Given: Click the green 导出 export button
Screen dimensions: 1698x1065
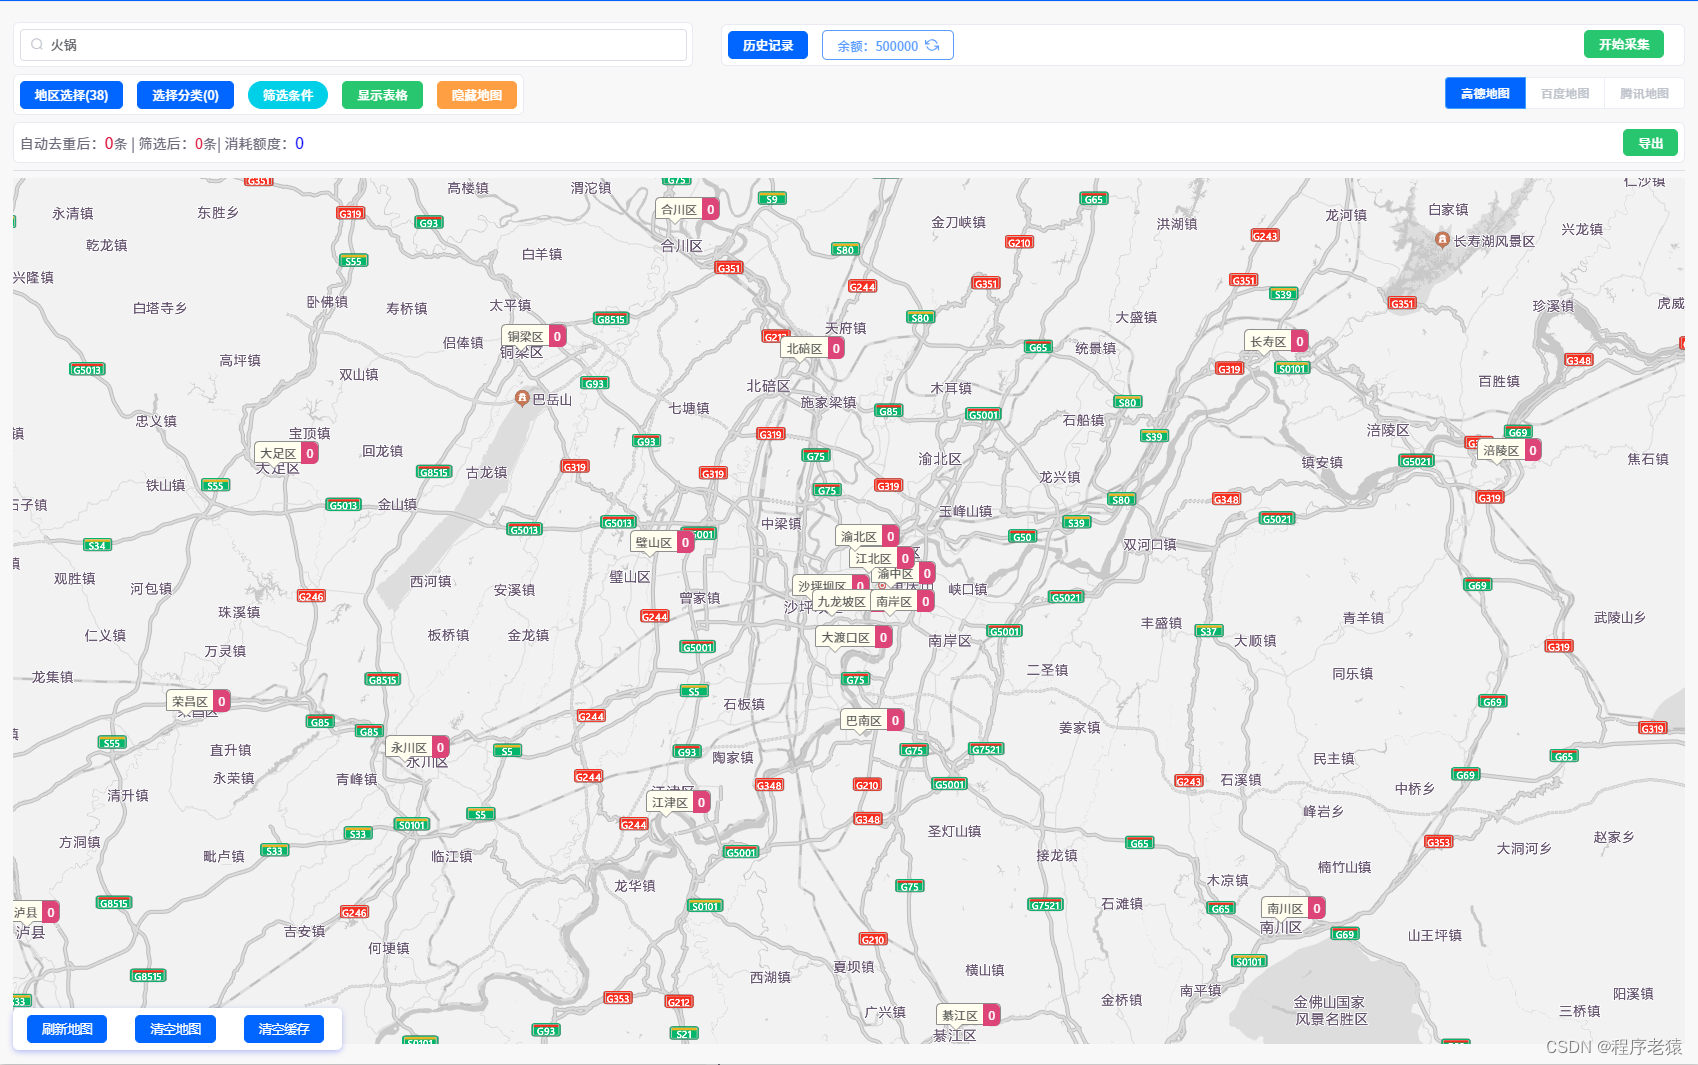Looking at the screenshot, I should (x=1650, y=143).
